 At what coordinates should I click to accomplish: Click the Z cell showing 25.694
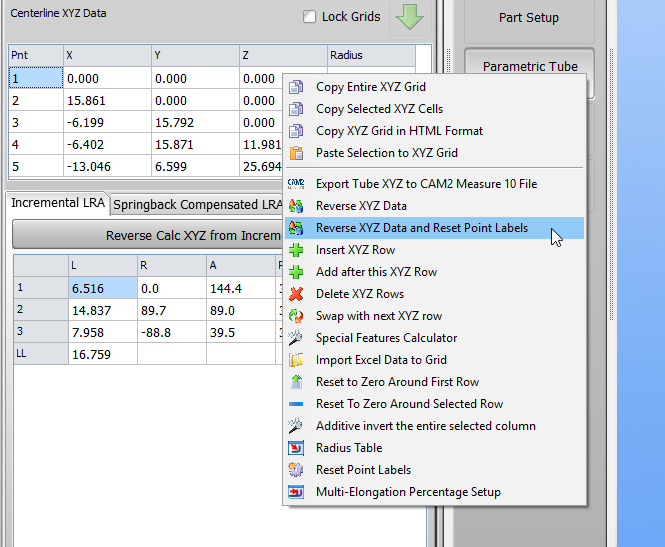[x=262, y=167]
